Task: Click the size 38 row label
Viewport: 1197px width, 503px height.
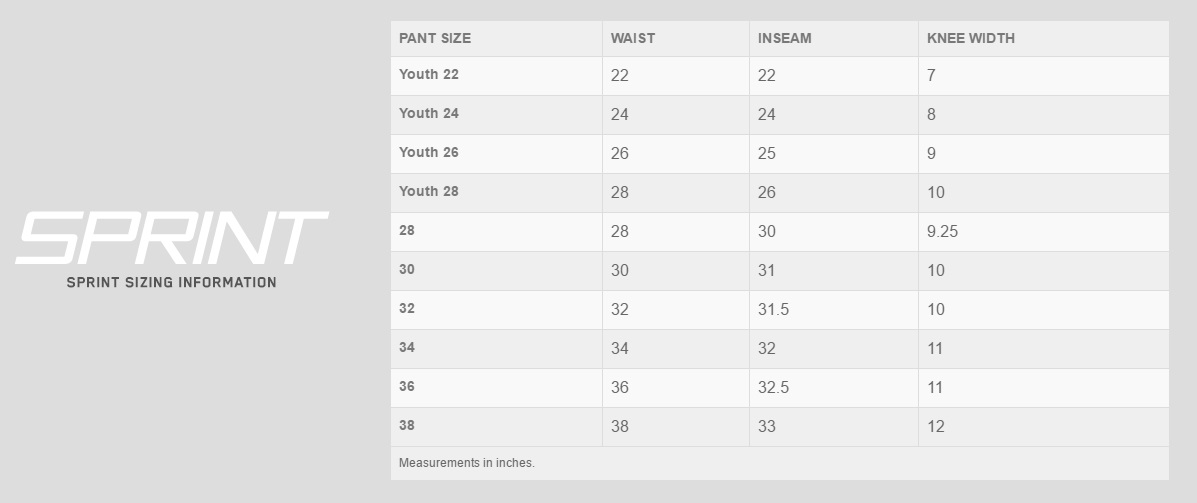Action: pyautogui.click(x=407, y=426)
